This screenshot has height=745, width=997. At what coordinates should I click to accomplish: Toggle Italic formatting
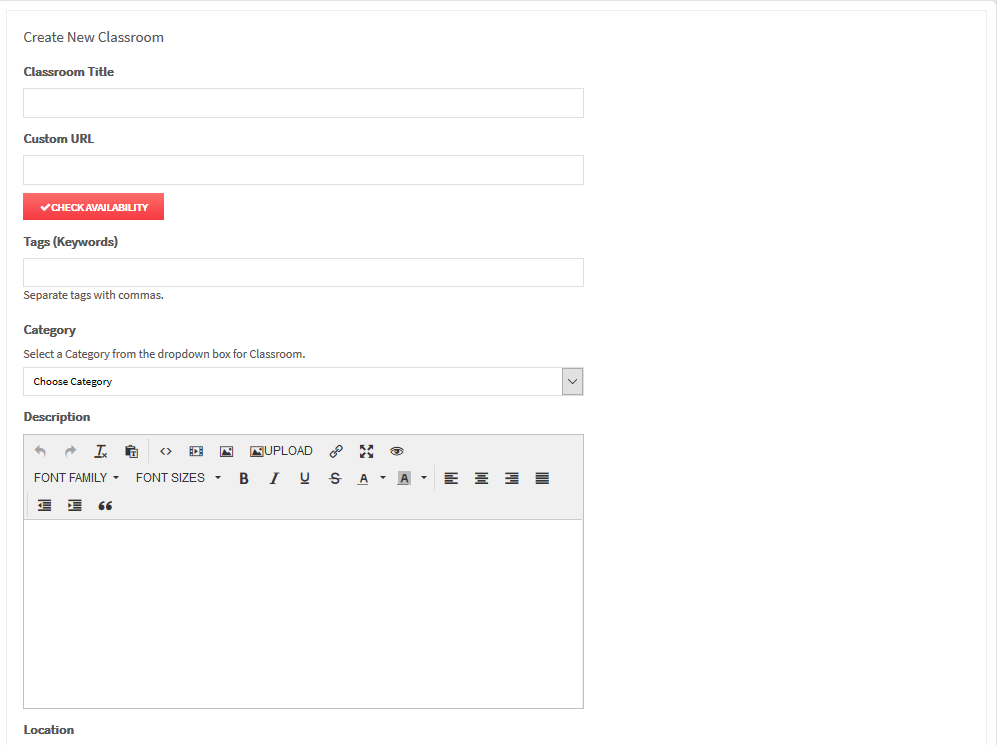click(x=274, y=478)
